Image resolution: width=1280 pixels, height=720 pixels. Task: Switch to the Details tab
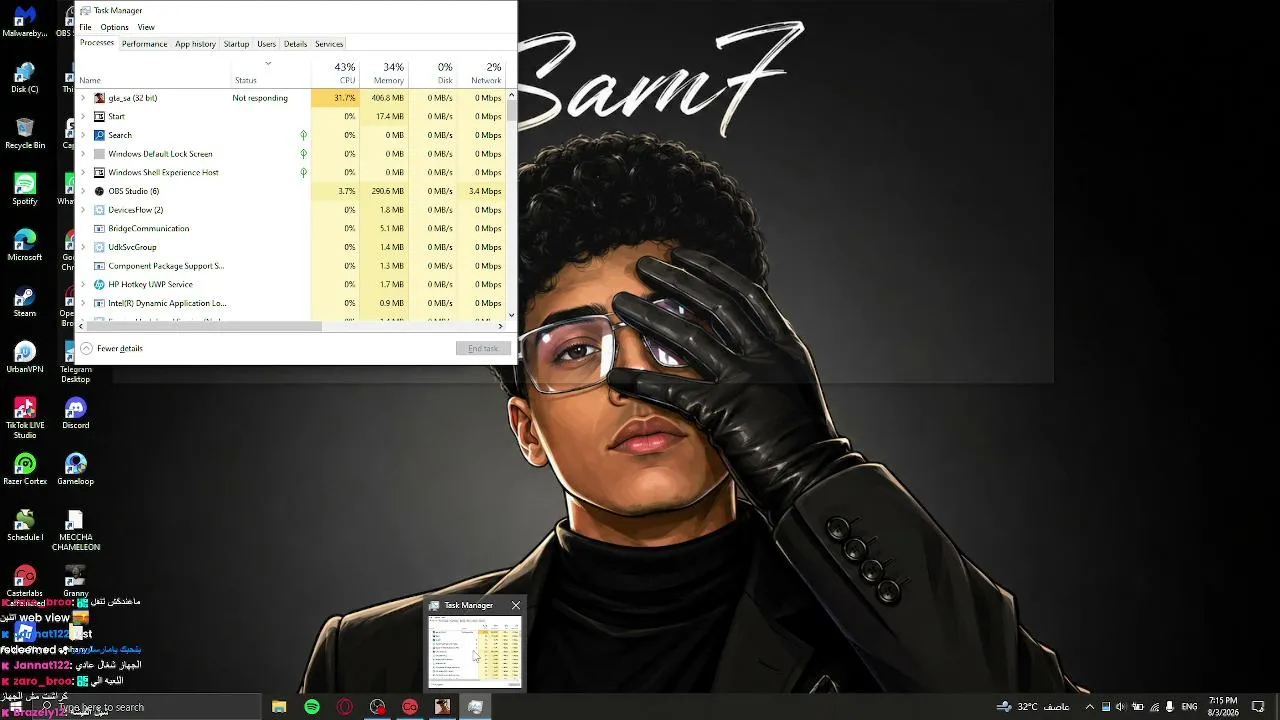[295, 44]
